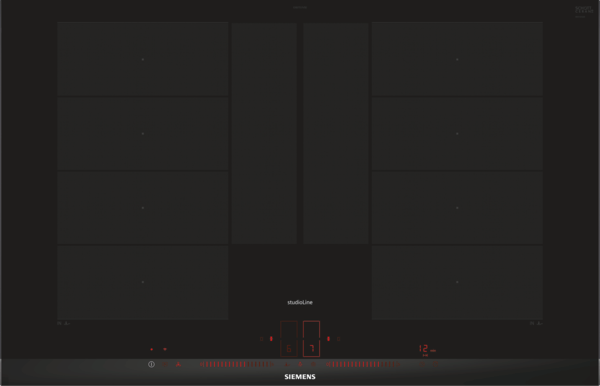Select the zone display showing 6
The height and width of the screenshot is (386, 600).
(289, 339)
